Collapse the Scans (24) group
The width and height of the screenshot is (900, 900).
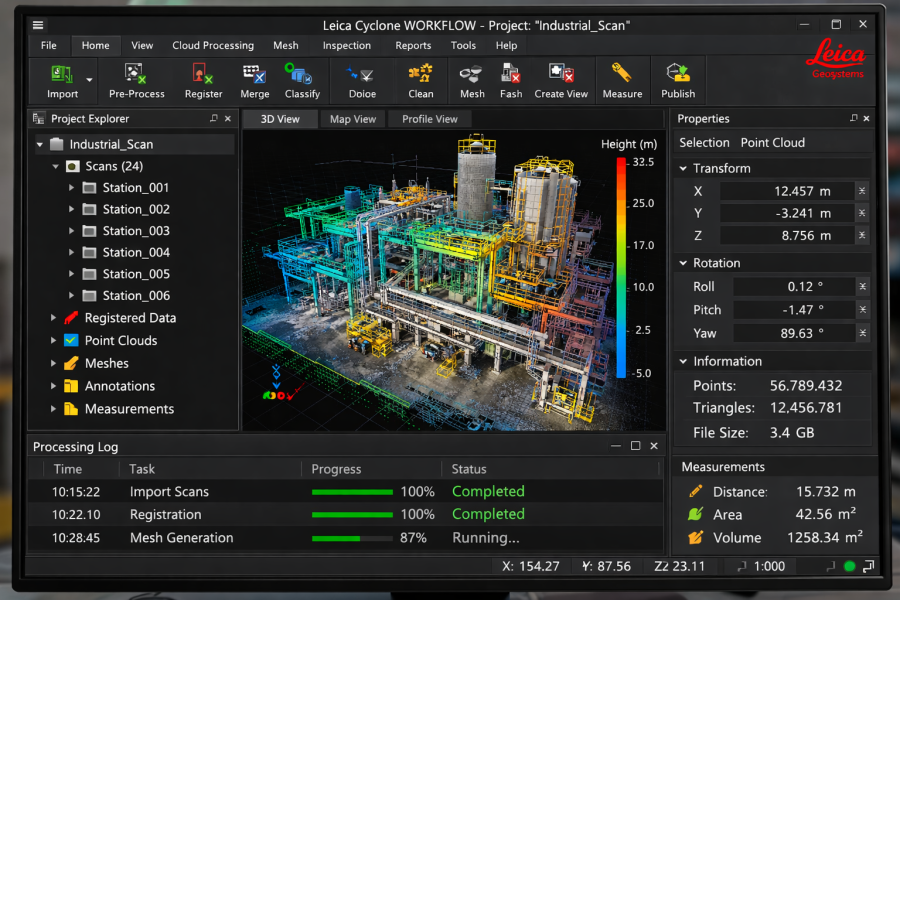point(56,166)
